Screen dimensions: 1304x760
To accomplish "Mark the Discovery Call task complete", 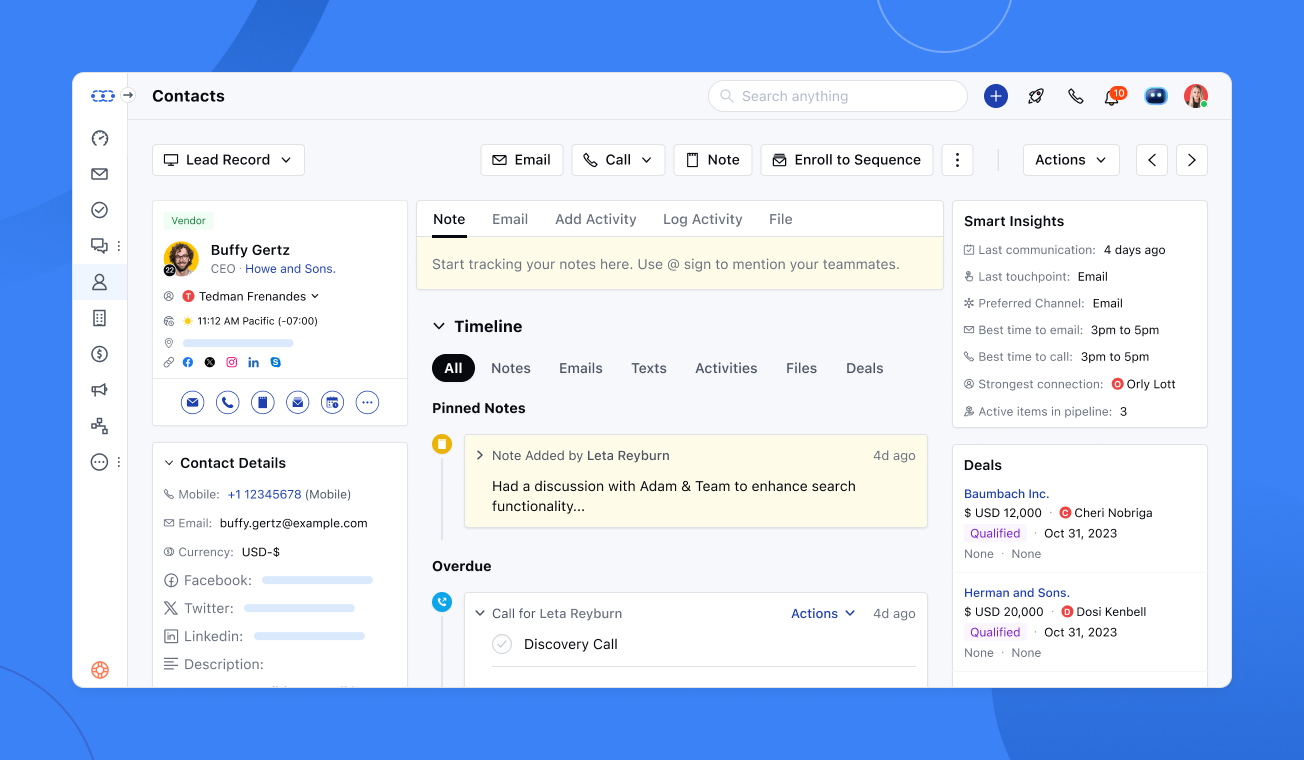I will (502, 644).
